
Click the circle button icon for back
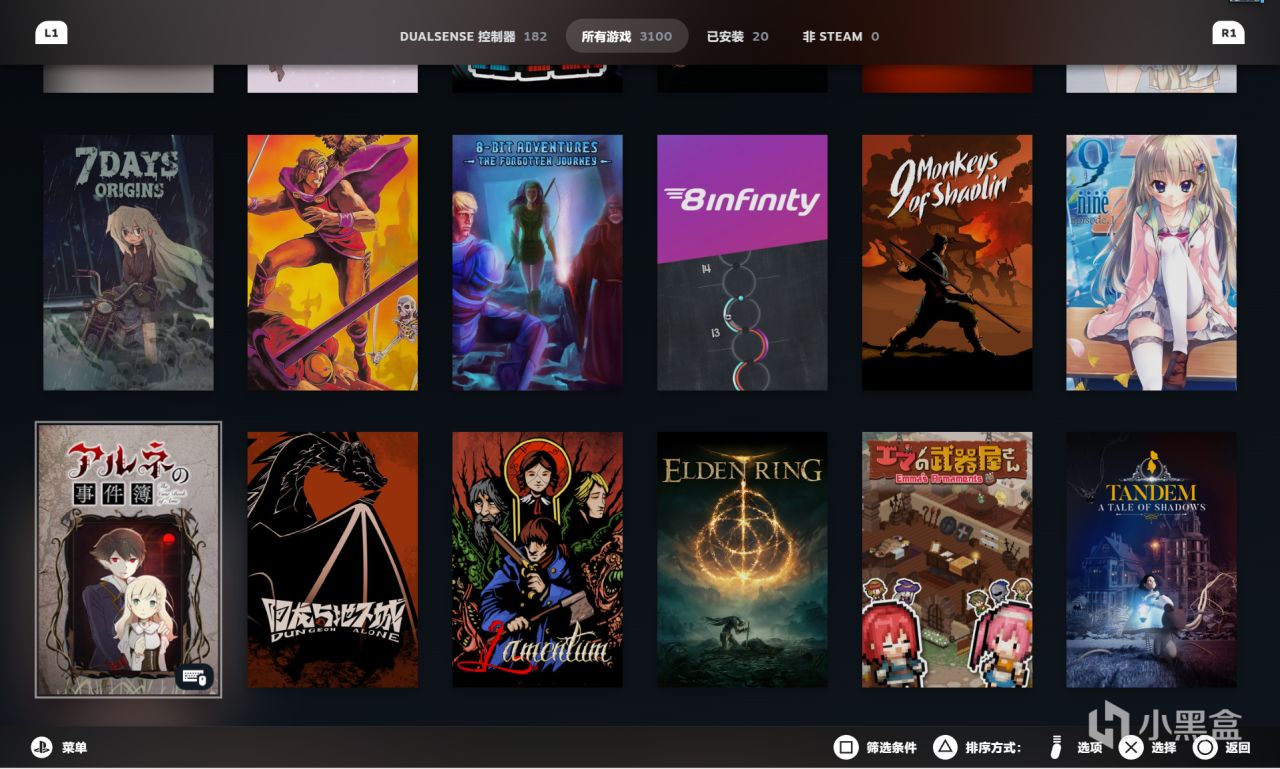(1206, 747)
